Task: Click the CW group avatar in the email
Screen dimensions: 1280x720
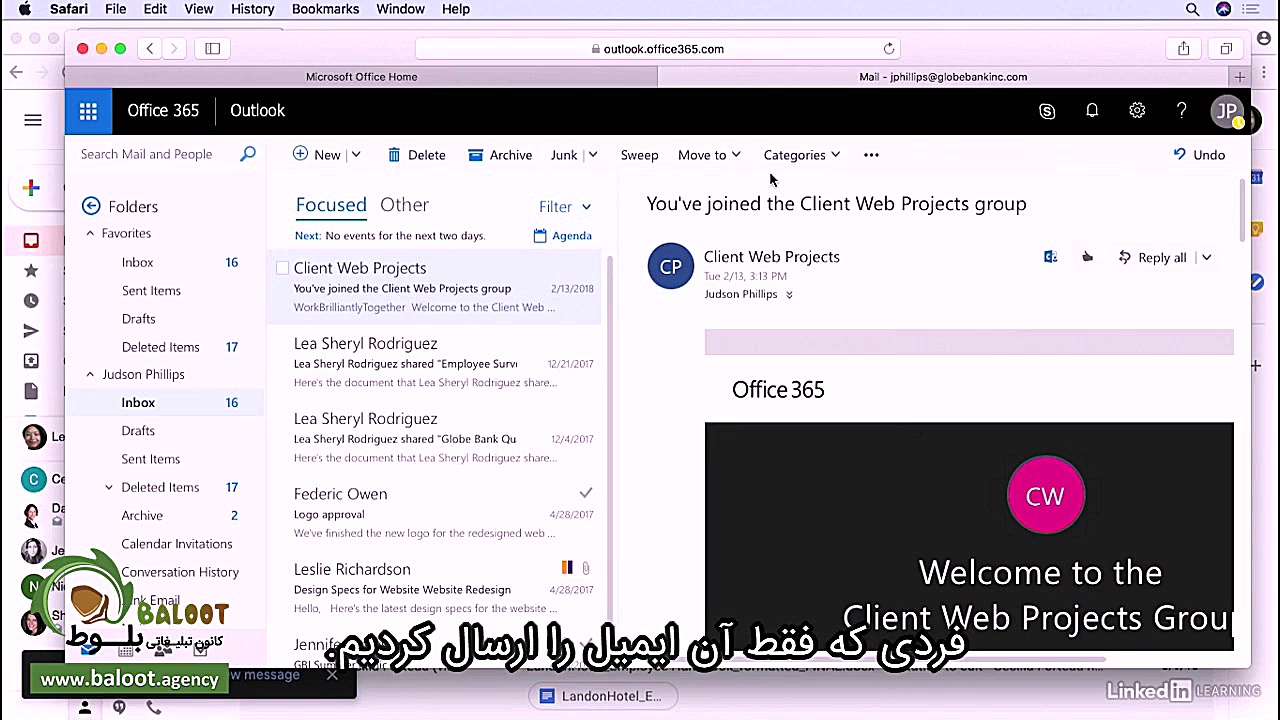Action: point(1046,496)
